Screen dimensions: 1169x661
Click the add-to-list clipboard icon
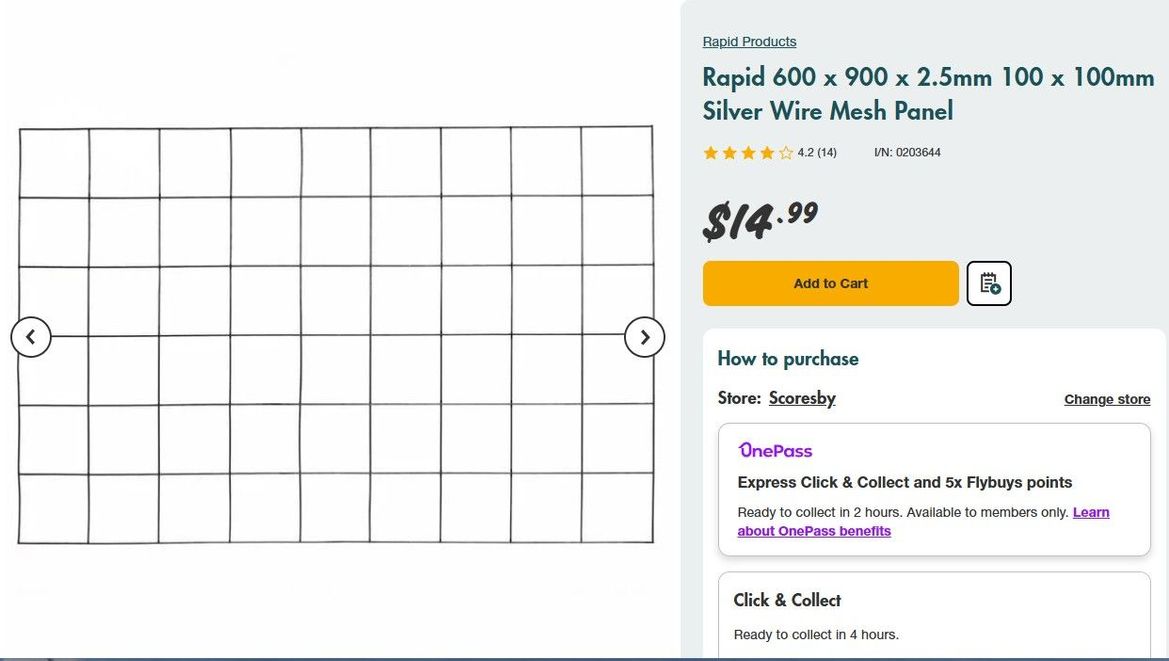[x=989, y=283]
